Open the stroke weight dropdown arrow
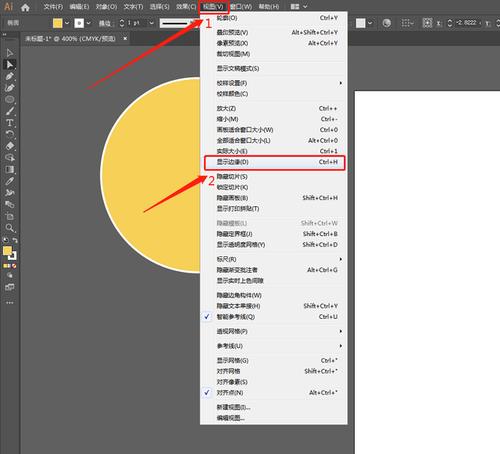 pyautogui.click(x=152, y=23)
